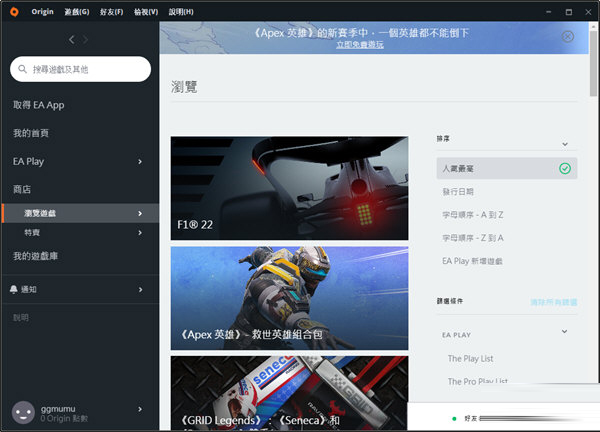
Task: Close the Apex promo banner
Action: tap(568, 37)
